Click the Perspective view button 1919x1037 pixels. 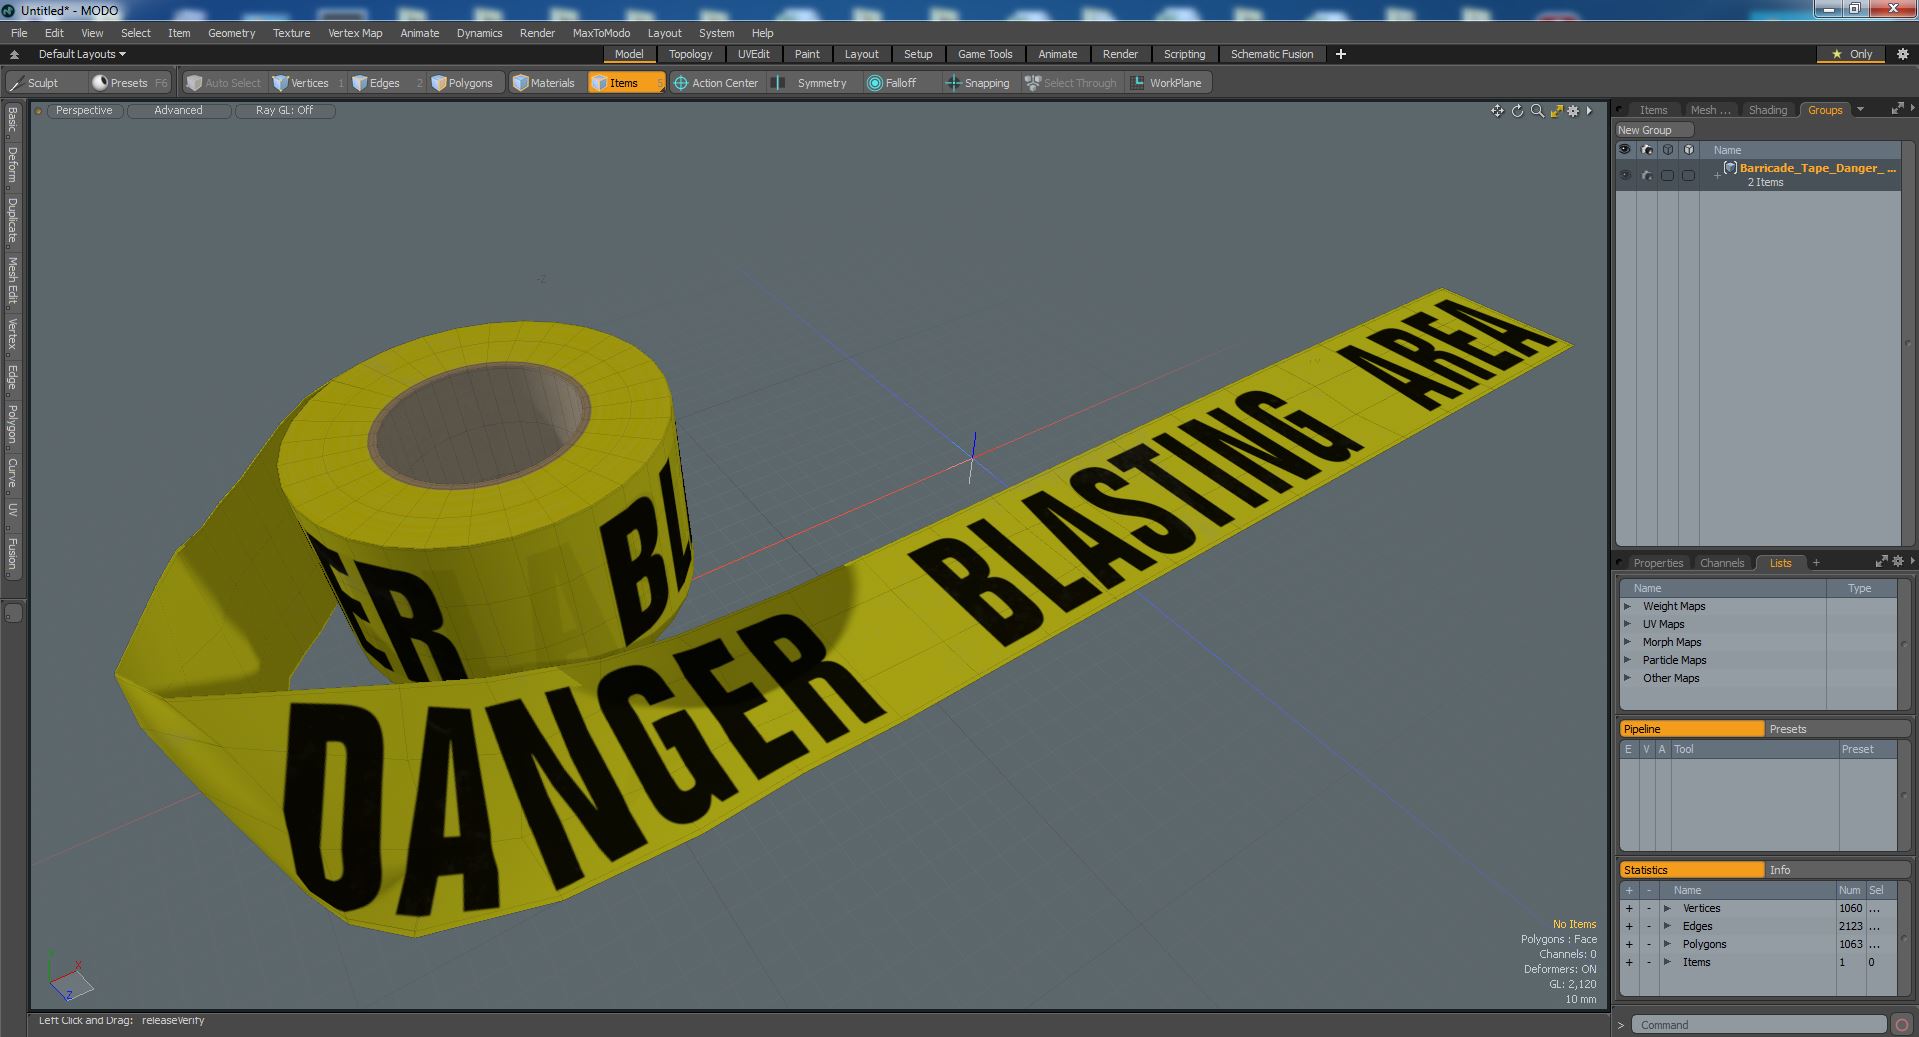pos(84,111)
